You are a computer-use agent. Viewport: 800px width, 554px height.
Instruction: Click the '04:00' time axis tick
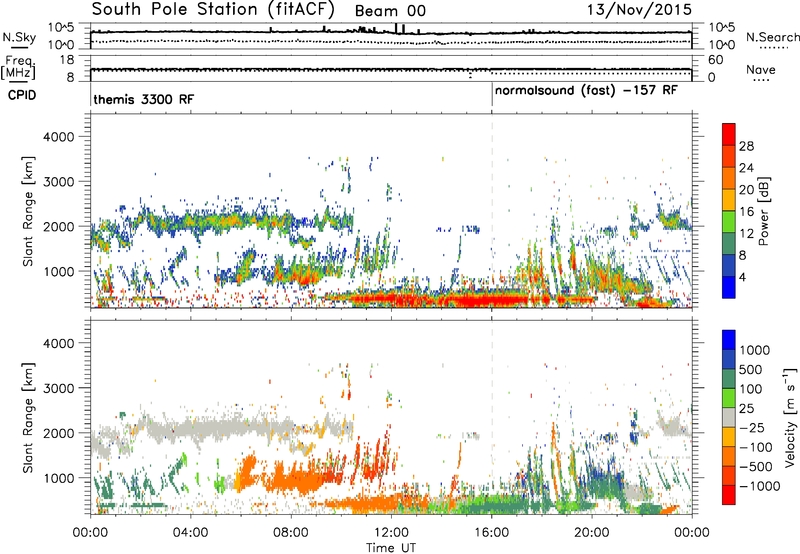click(190, 533)
